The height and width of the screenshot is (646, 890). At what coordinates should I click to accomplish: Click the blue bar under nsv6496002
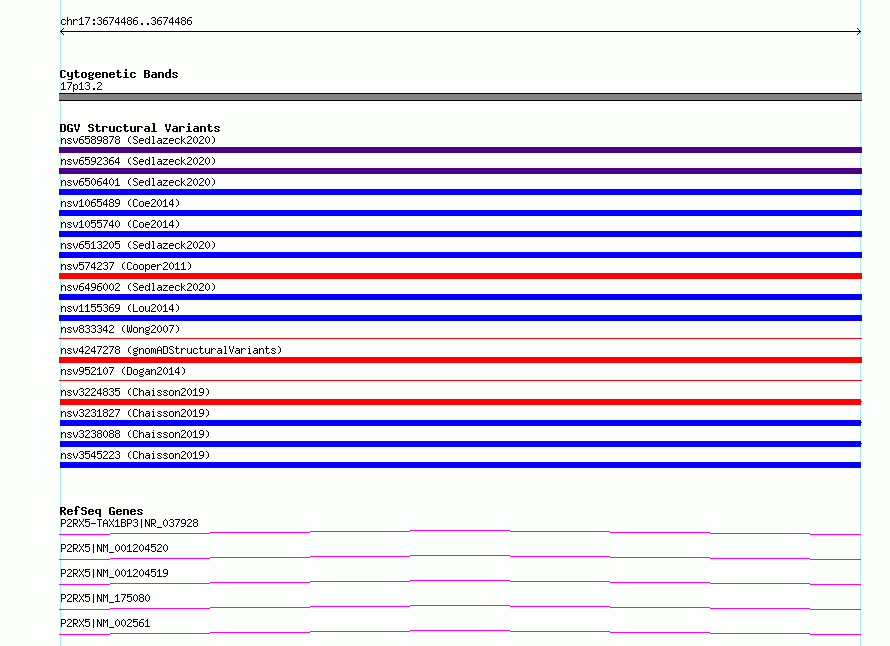460,297
